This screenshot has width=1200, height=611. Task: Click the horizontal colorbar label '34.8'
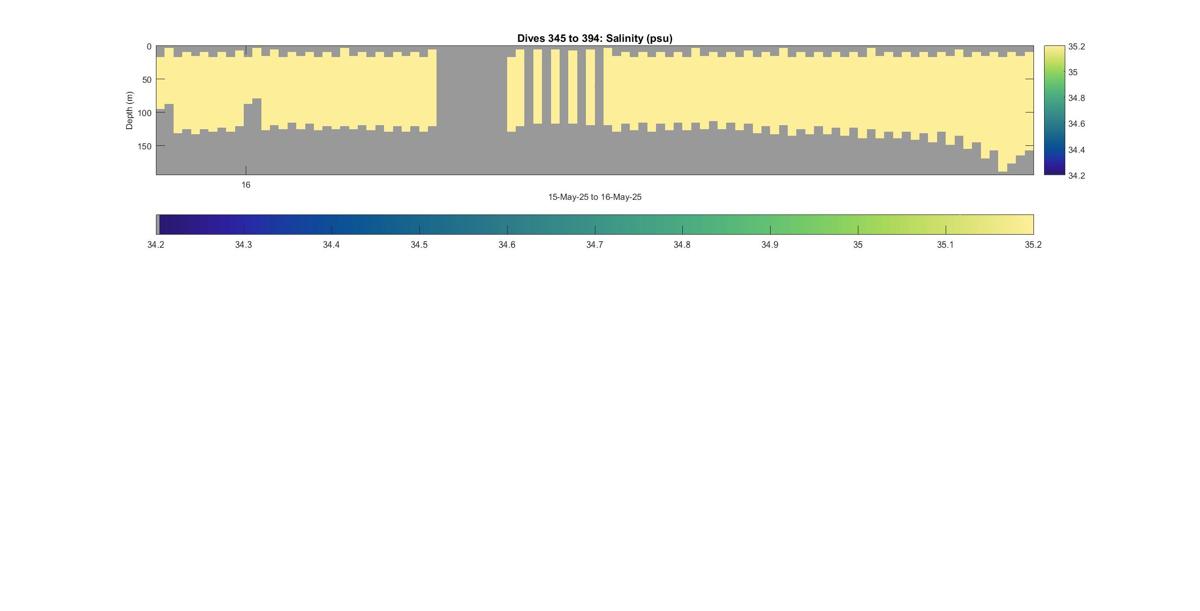682,245
